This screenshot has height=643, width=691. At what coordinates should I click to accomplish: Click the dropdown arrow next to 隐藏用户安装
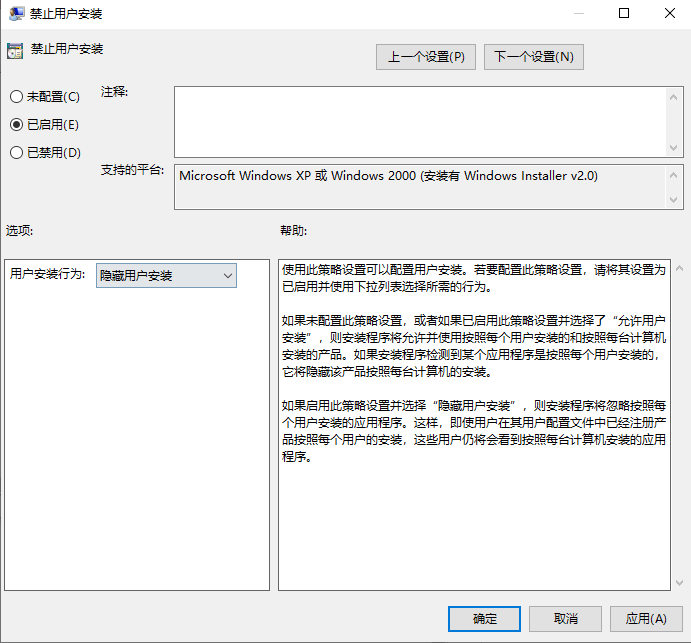pos(227,275)
